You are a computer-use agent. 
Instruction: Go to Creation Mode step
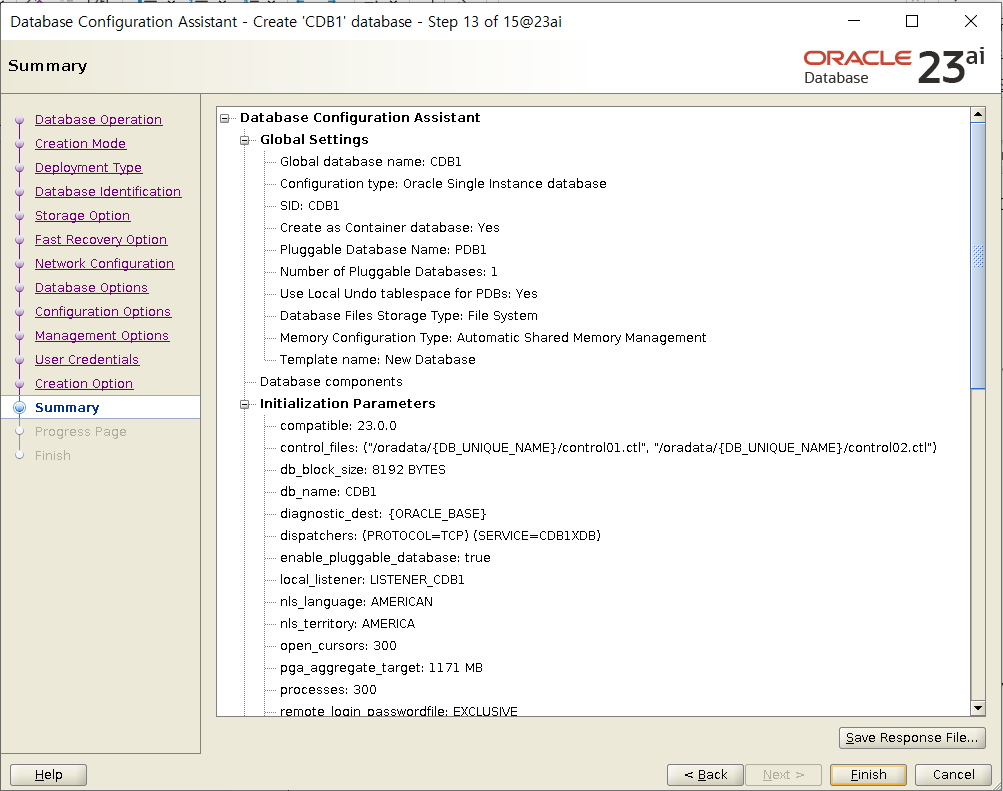coord(81,144)
